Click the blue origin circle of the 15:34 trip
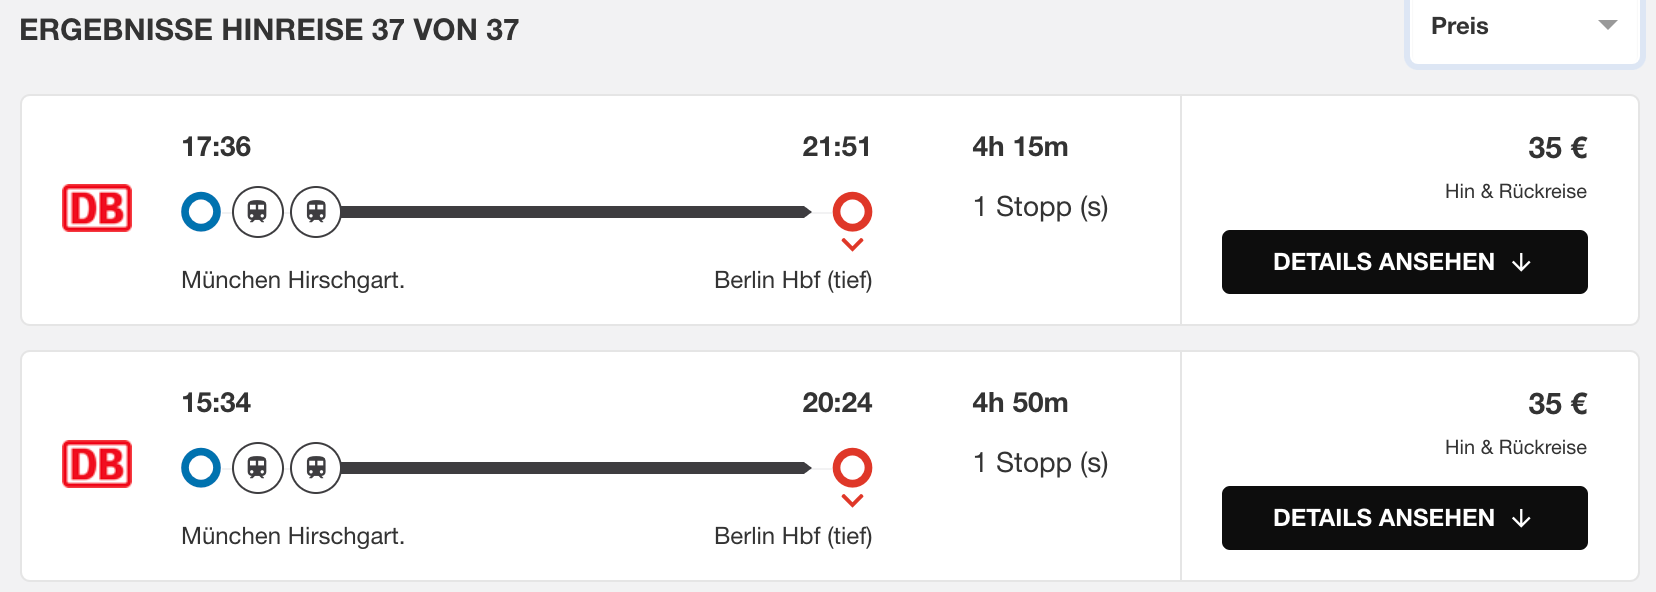The height and width of the screenshot is (592, 1656). (x=201, y=468)
